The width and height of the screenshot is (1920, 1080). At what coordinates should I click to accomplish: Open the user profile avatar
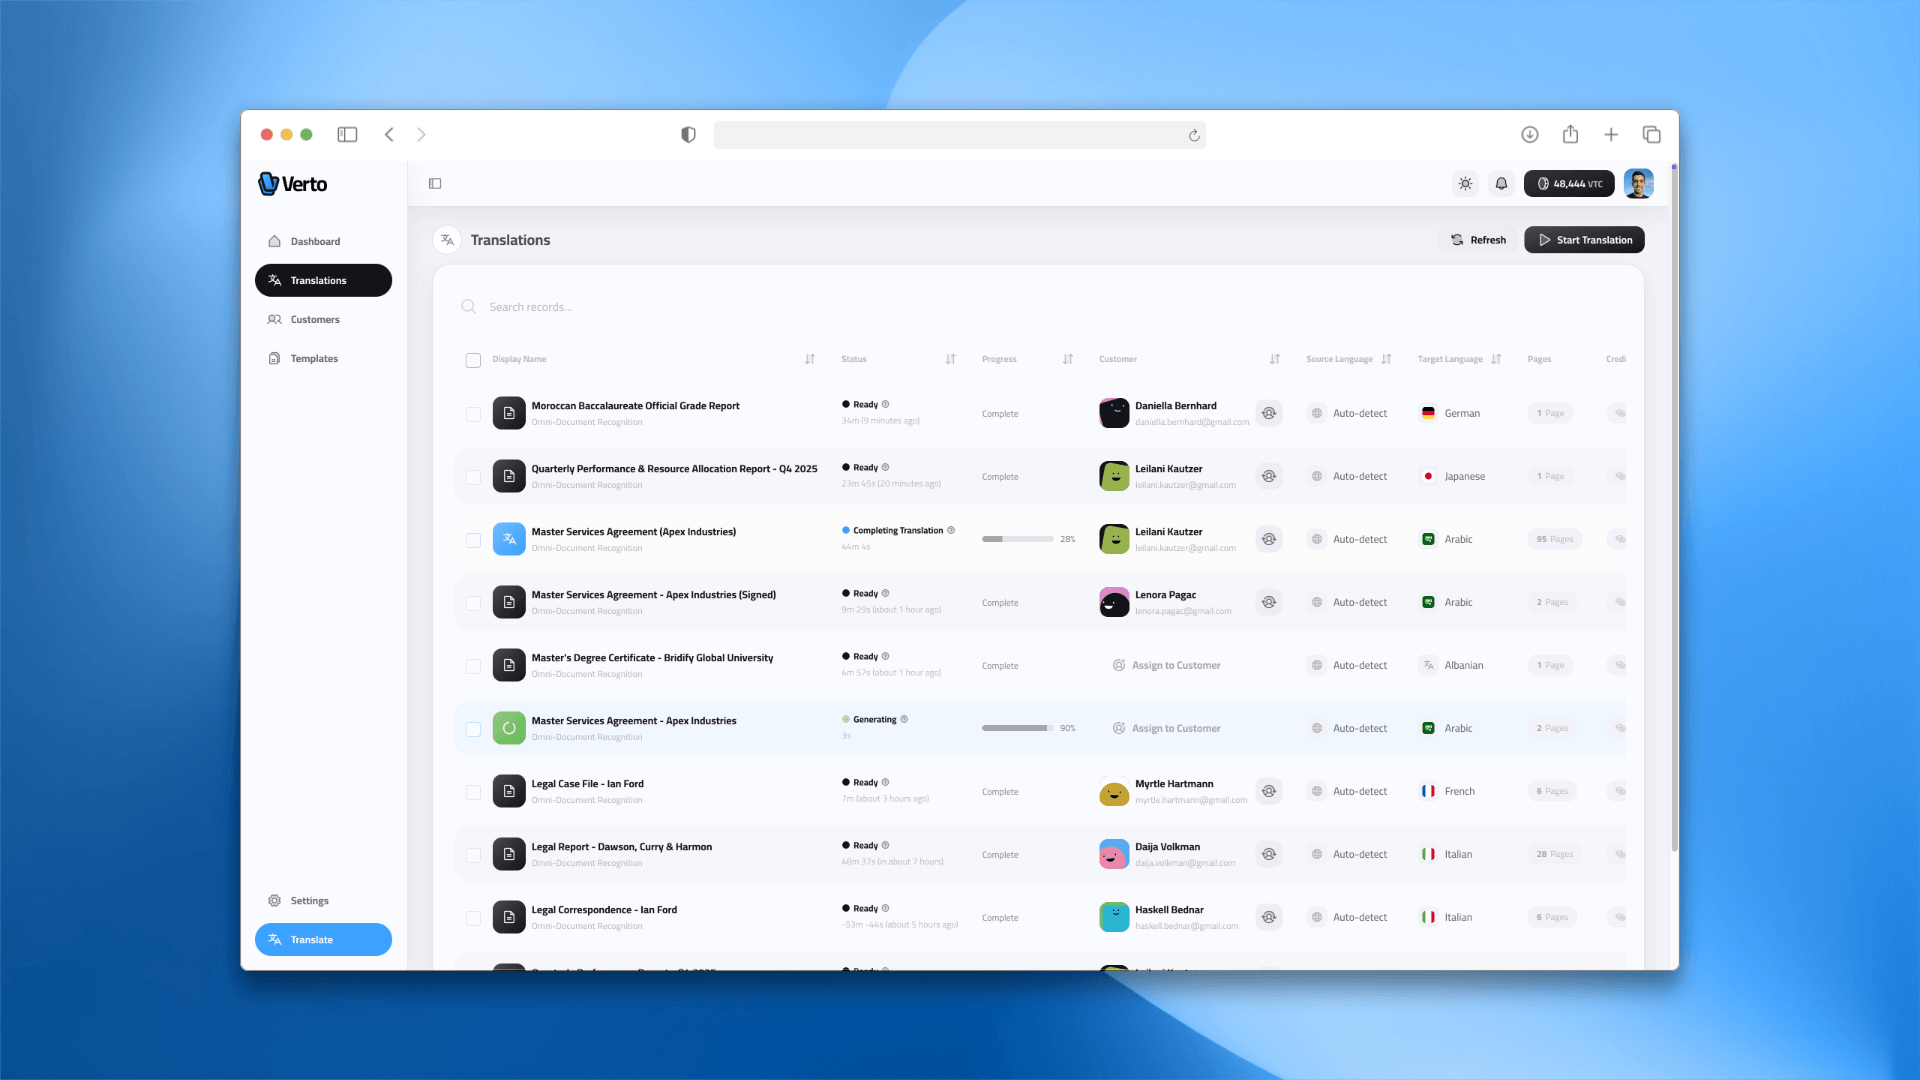[x=1638, y=184]
